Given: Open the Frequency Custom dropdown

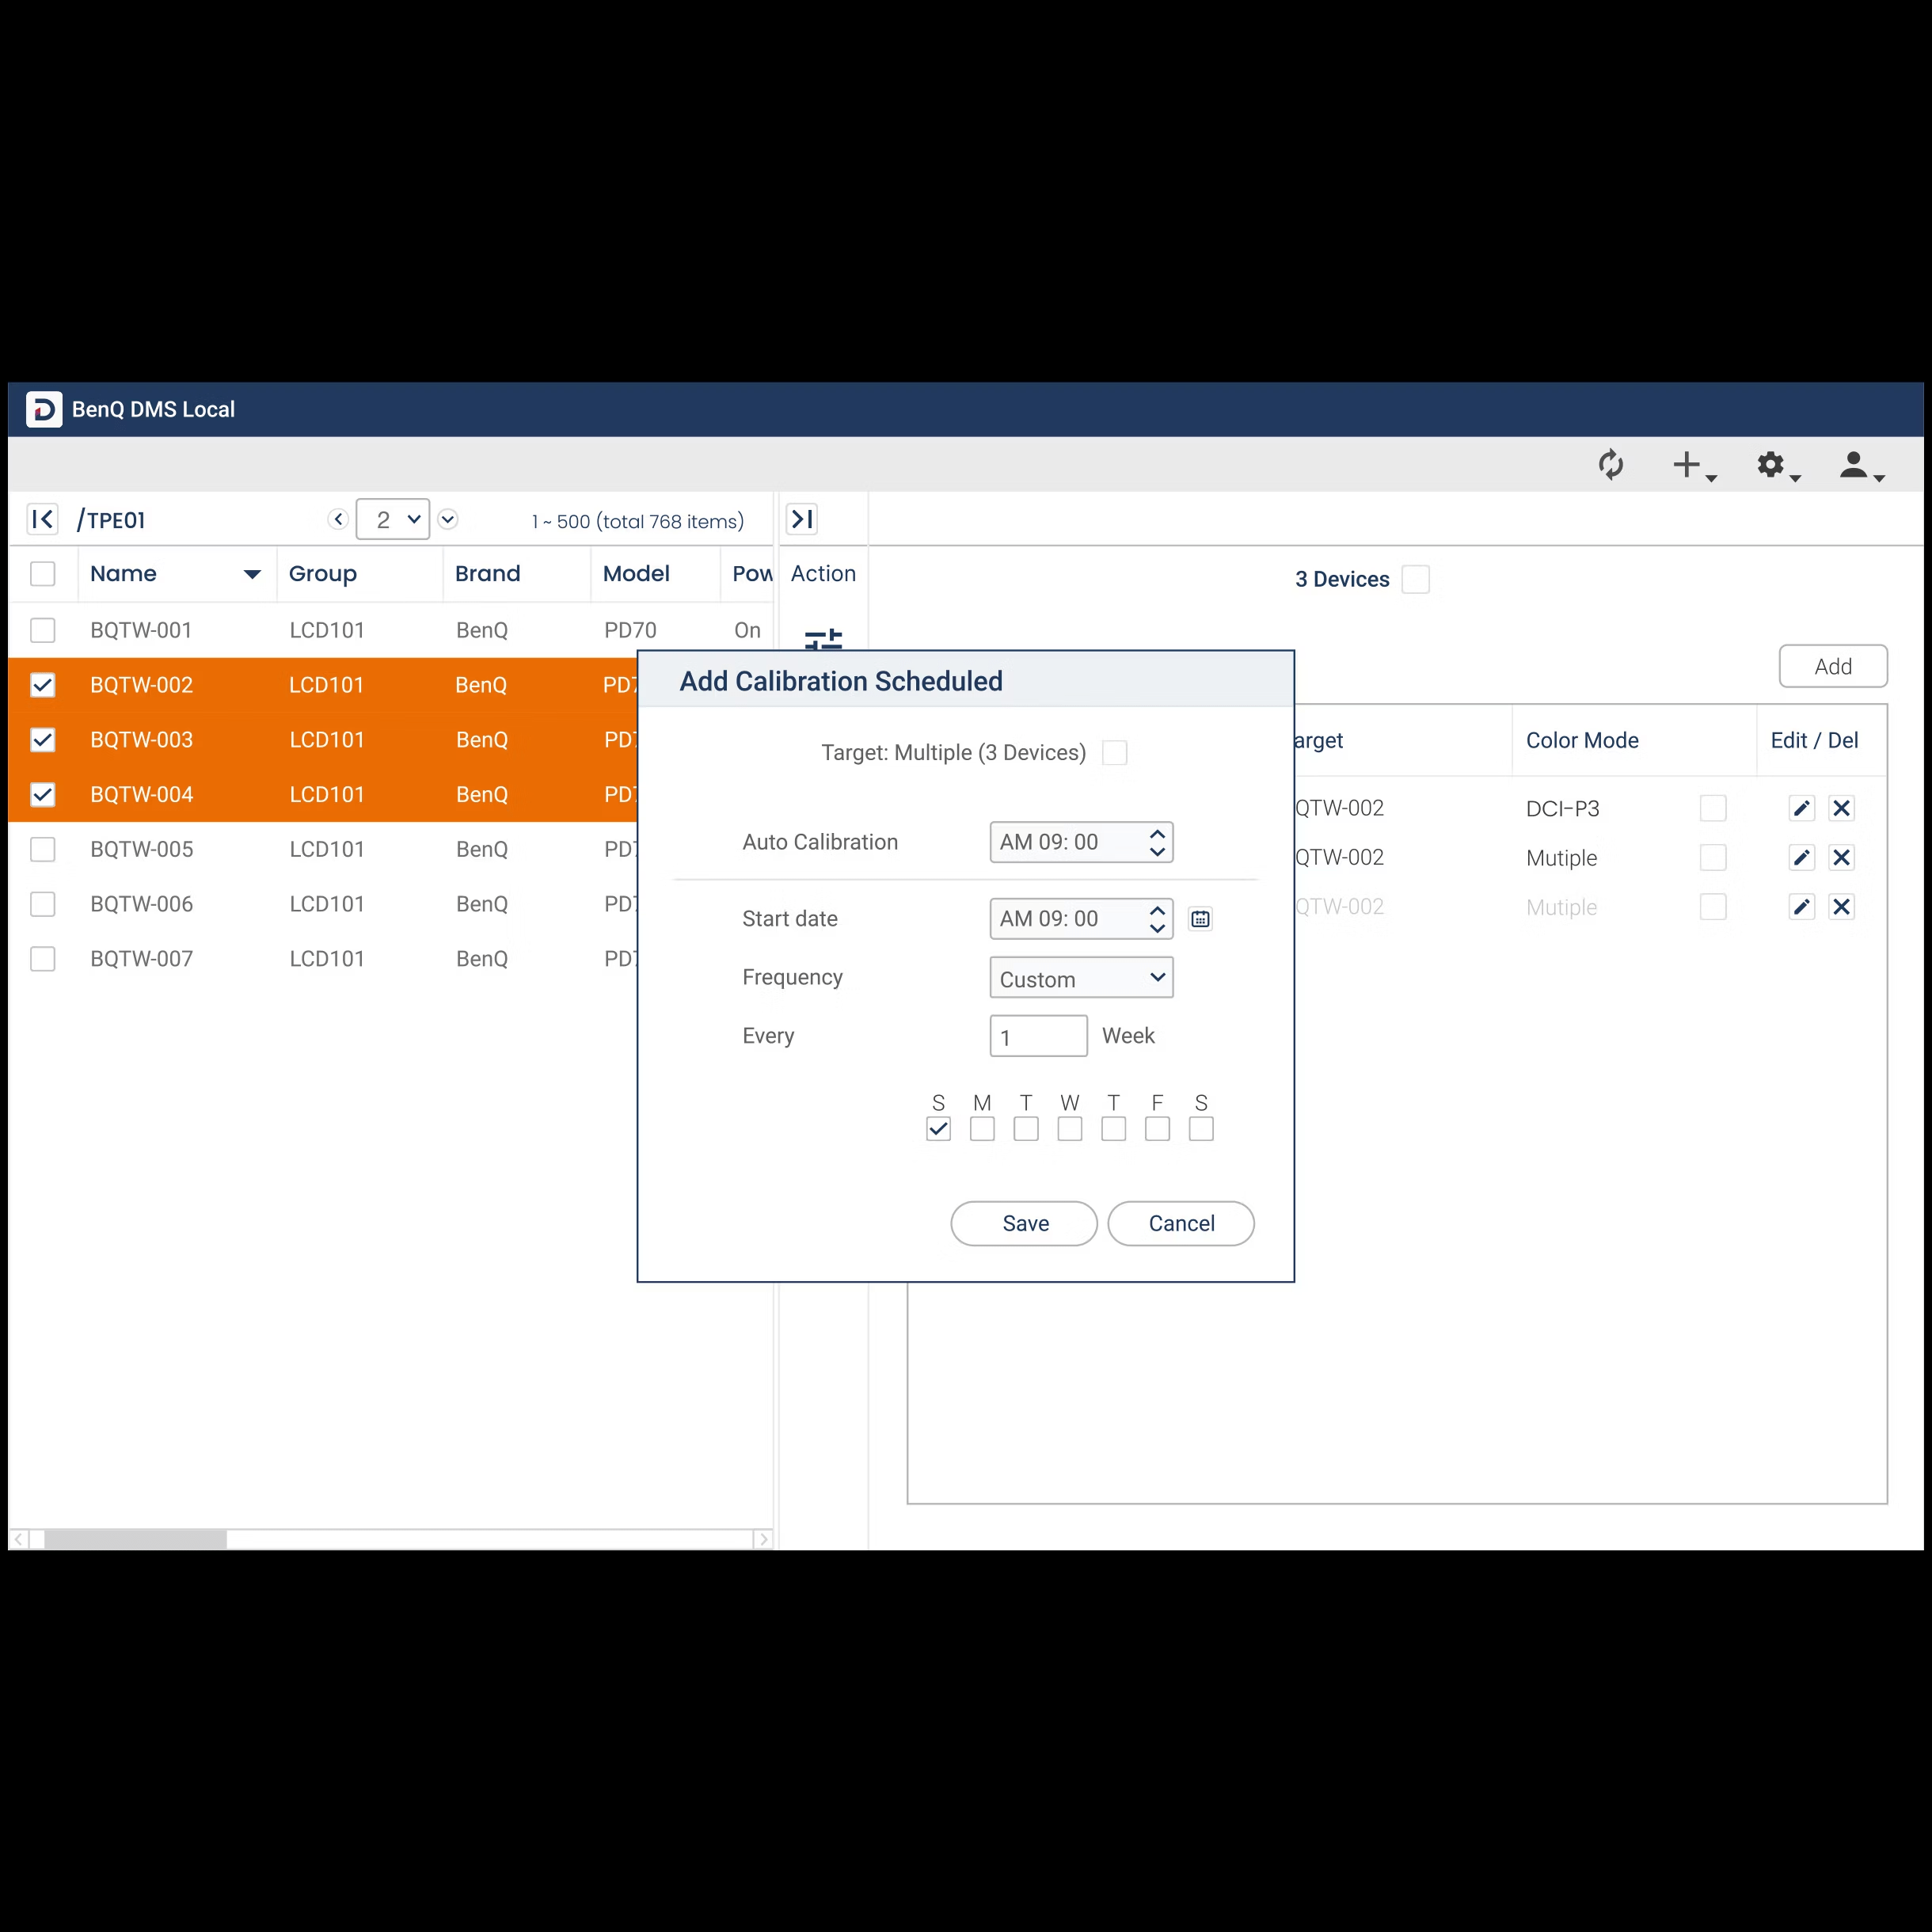Looking at the screenshot, I should [1080, 978].
